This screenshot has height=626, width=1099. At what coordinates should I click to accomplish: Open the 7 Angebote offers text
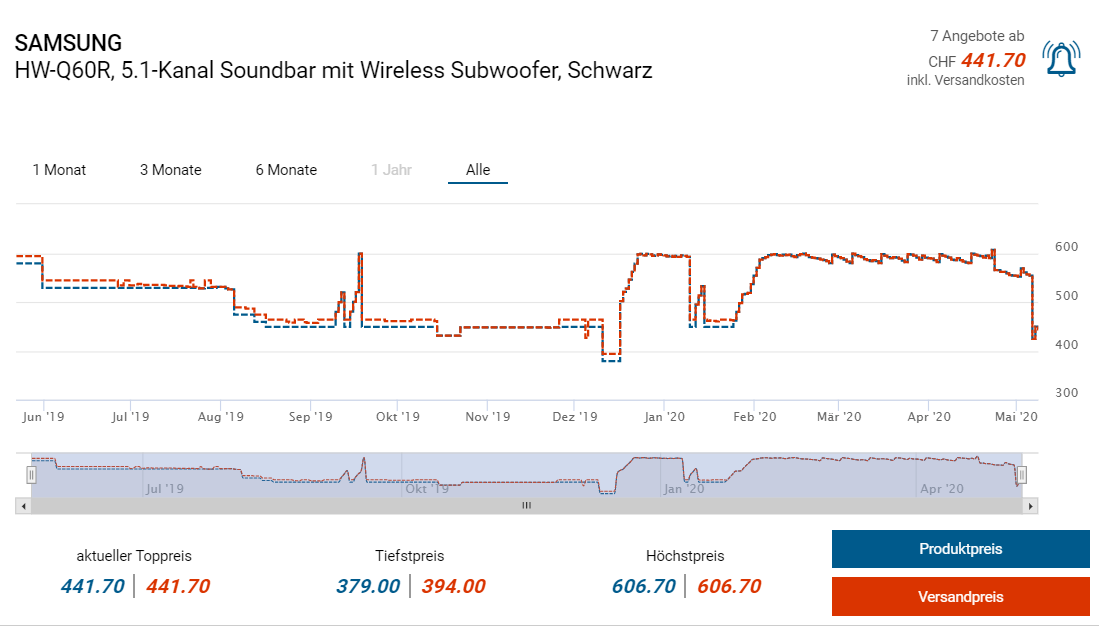[x=976, y=36]
